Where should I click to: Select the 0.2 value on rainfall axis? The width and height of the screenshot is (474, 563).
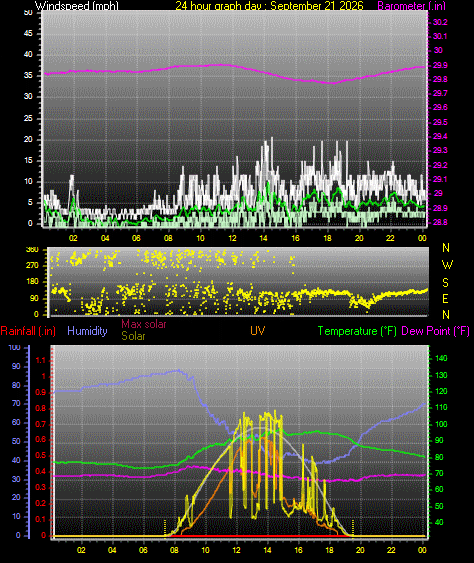point(41,503)
